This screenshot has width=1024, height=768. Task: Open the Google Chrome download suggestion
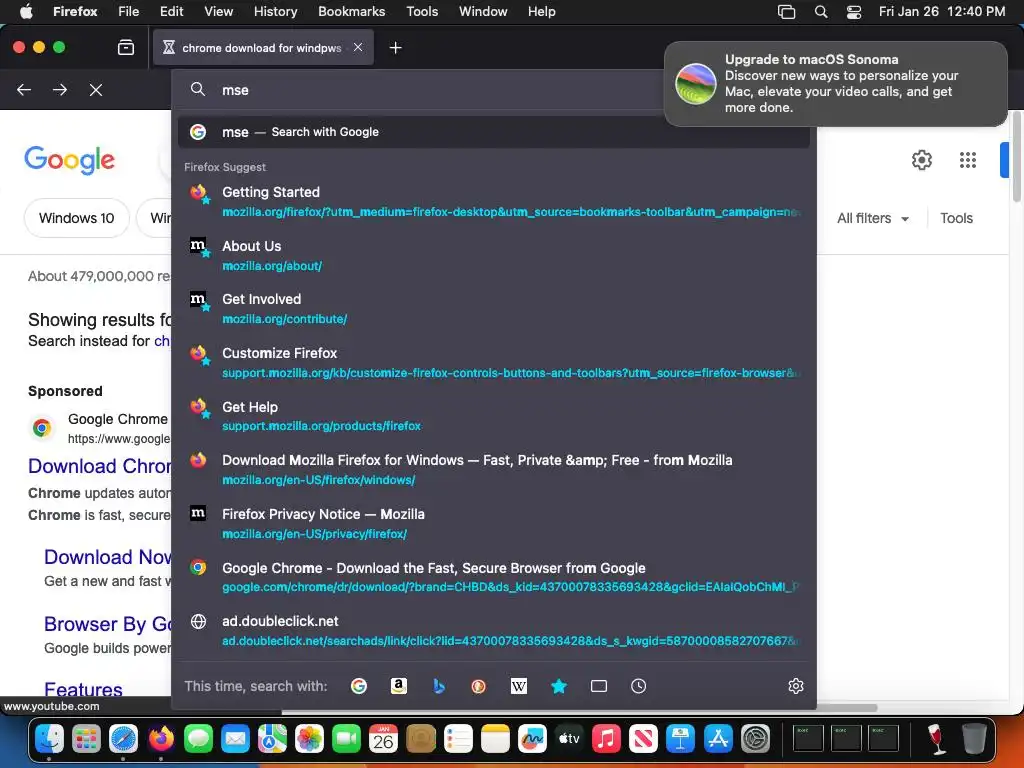pos(494,577)
